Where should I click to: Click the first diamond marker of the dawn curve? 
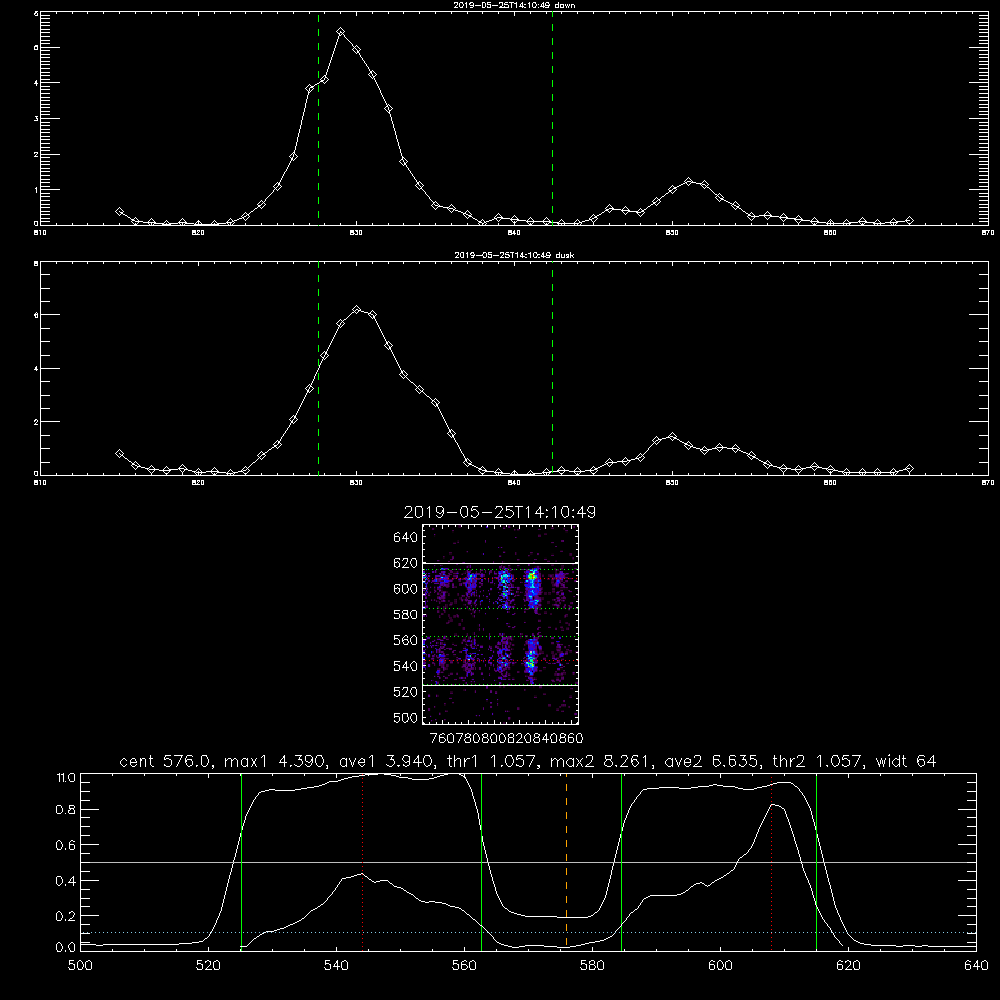(119, 211)
